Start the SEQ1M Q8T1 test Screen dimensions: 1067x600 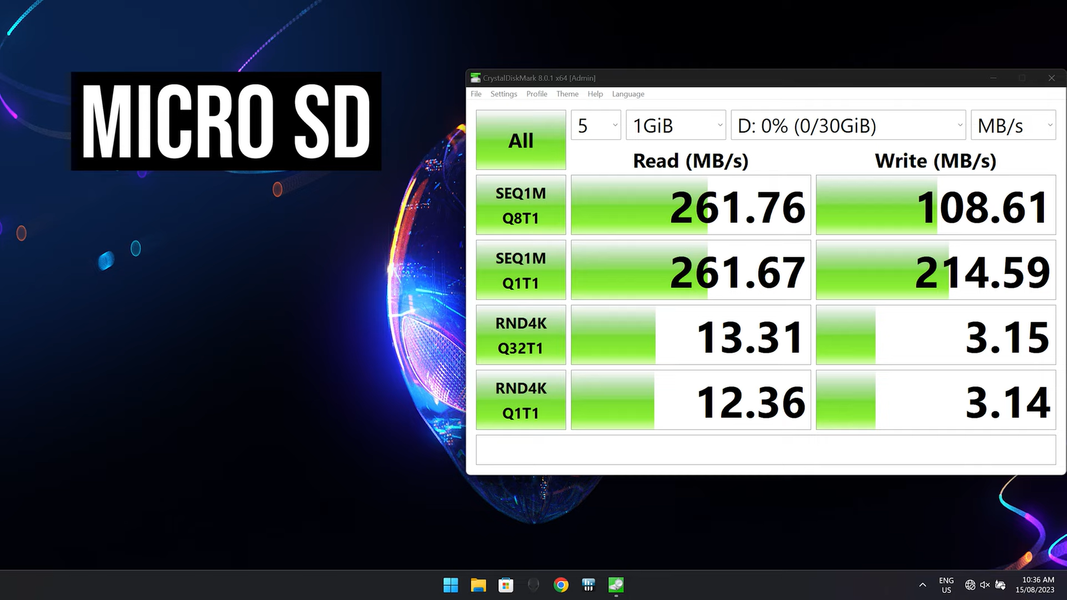[521, 206]
